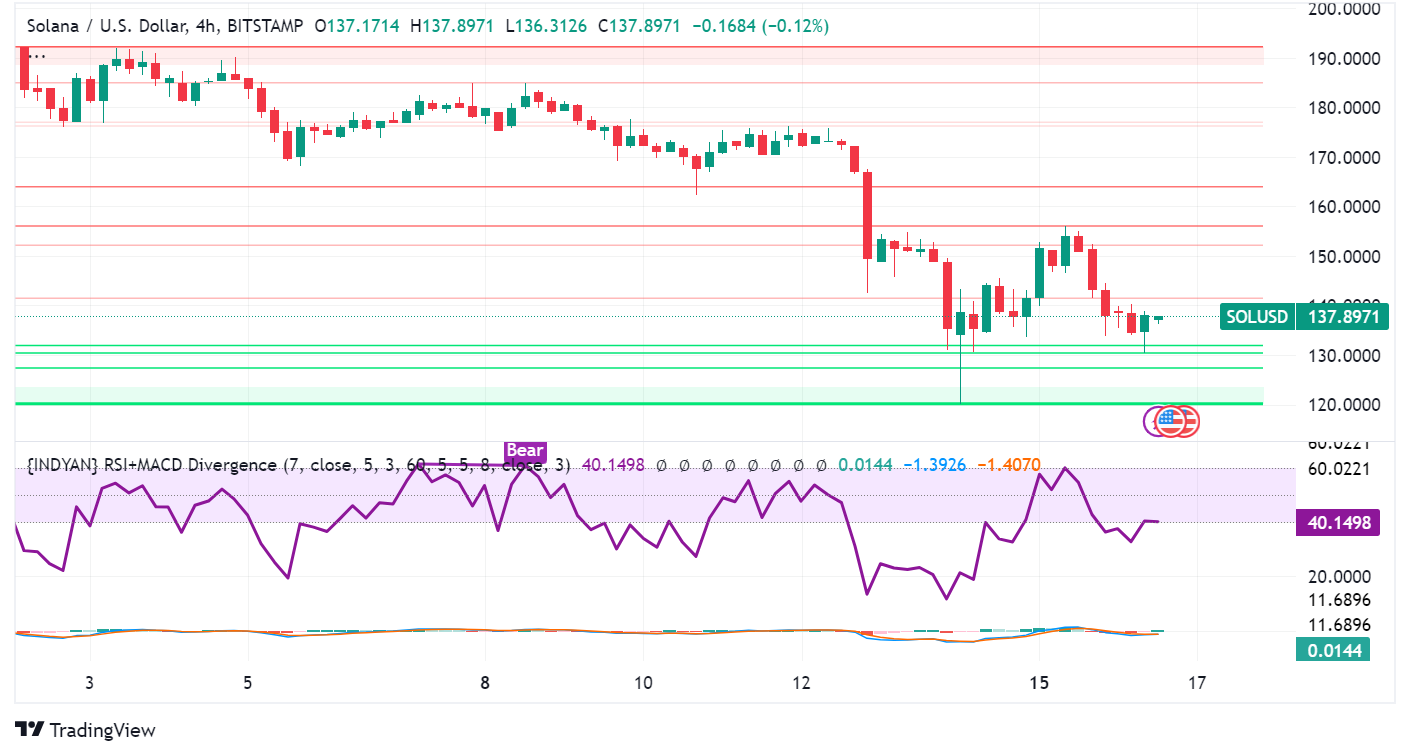Click the 170.0000 price axis label
The image size is (1410, 756).
click(1344, 157)
